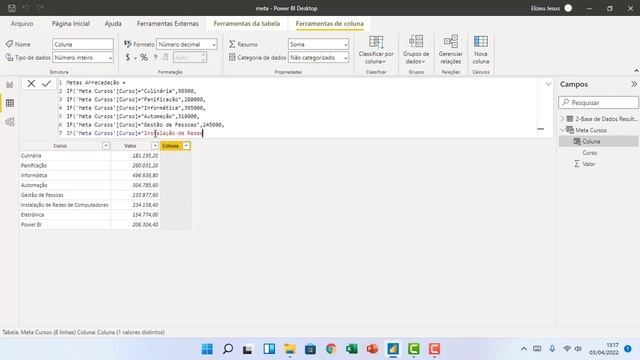
Task: Open taskbar search magnifier
Action: [228, 349]
